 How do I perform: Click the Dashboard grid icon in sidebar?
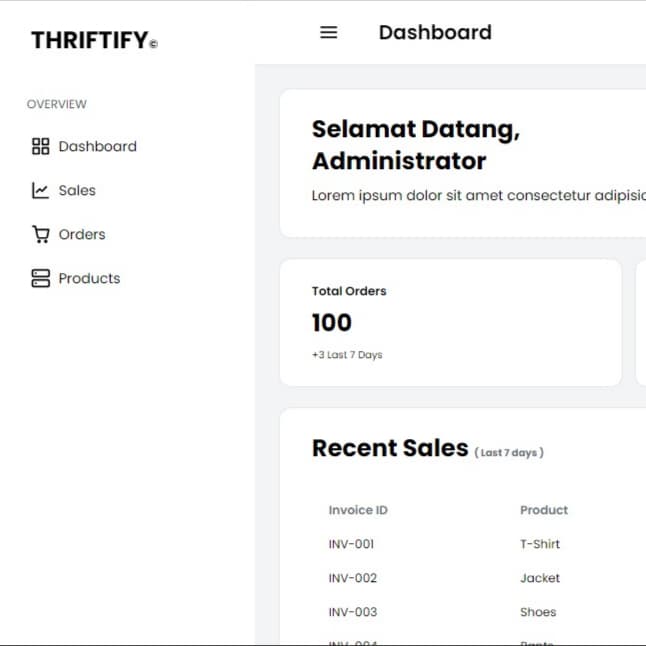[40, 147]
